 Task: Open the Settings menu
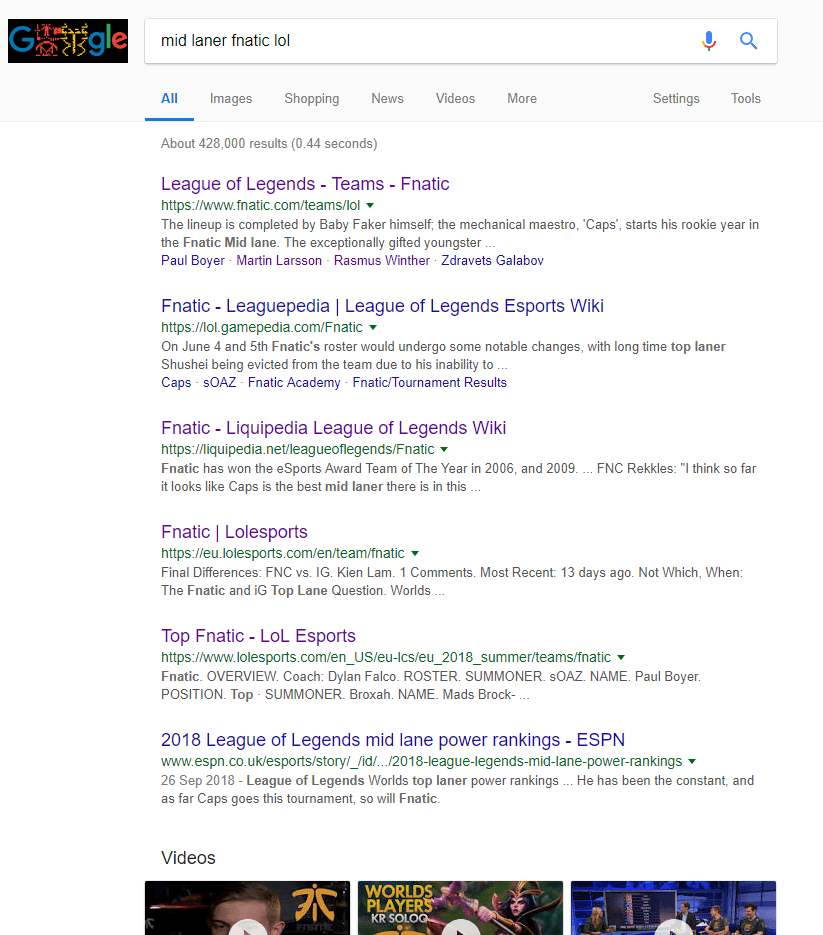coord(676,98)
